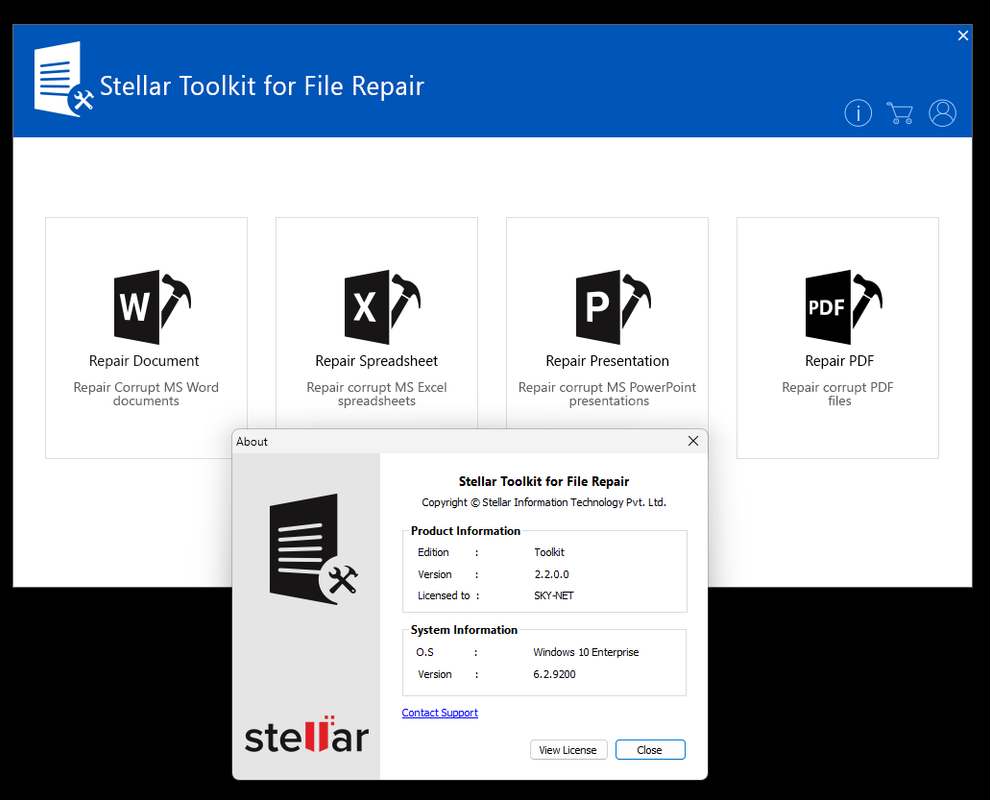990x800 pixels.
Task: Click the 'Licensed to' label
Action: point(444,595)
